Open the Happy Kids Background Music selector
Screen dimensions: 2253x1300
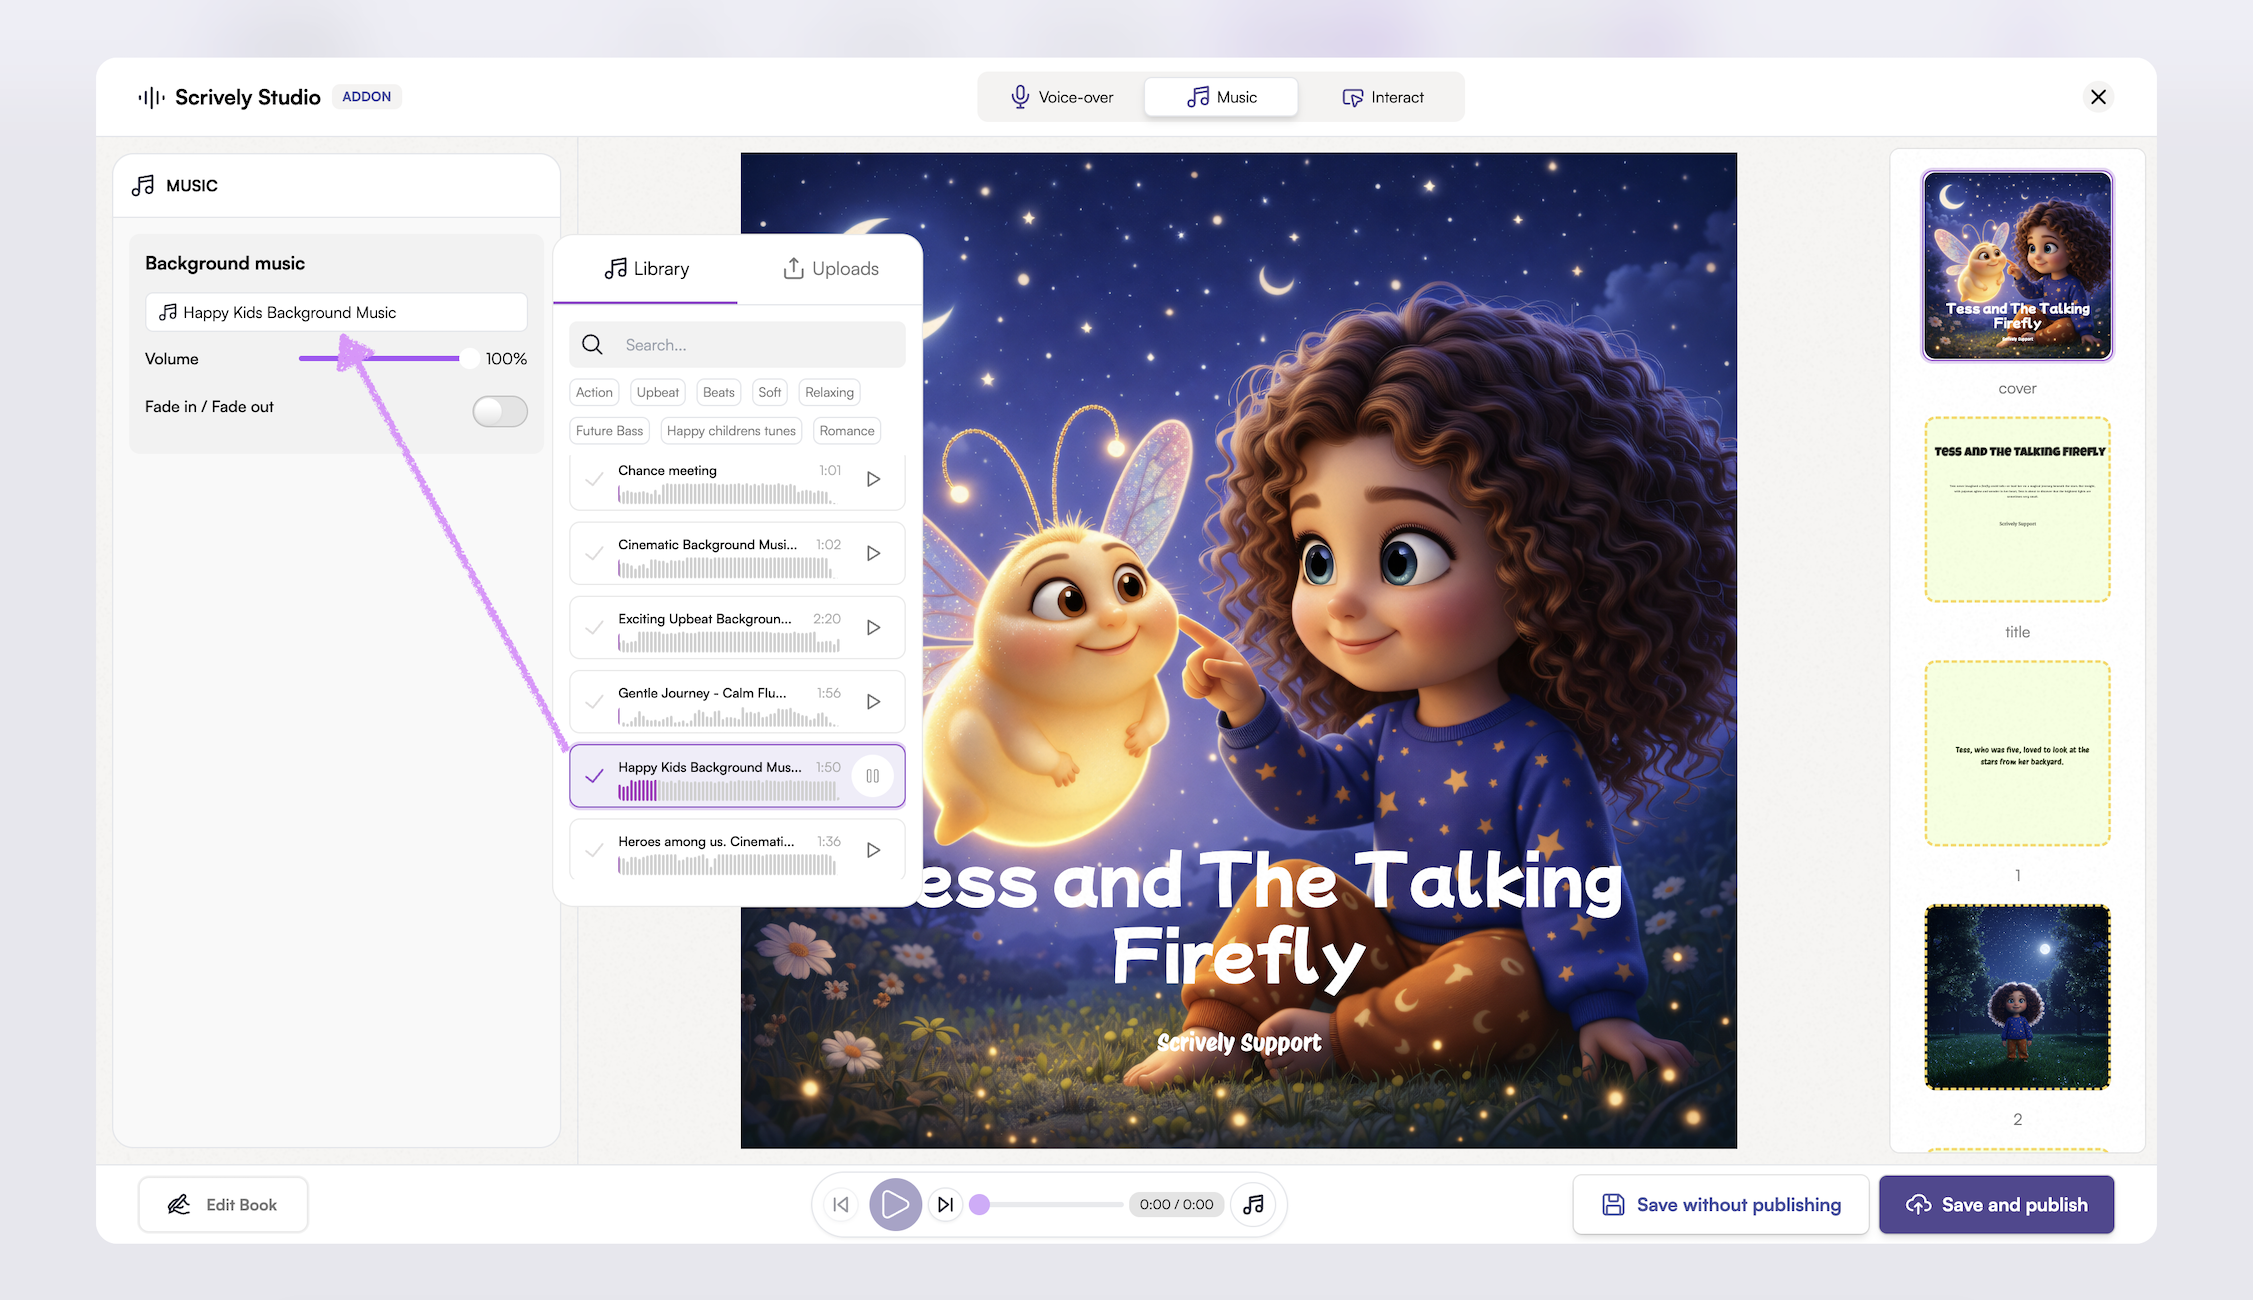pyautogui.click(x=336, y=312)
